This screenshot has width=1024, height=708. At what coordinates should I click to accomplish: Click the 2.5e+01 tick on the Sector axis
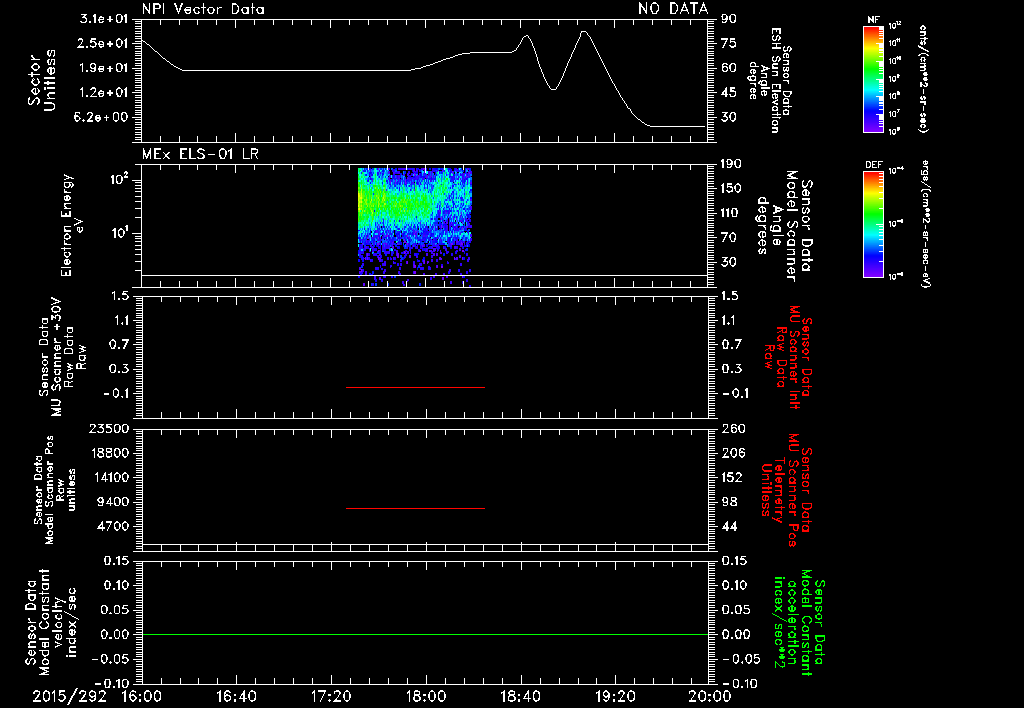coord(104,43)
